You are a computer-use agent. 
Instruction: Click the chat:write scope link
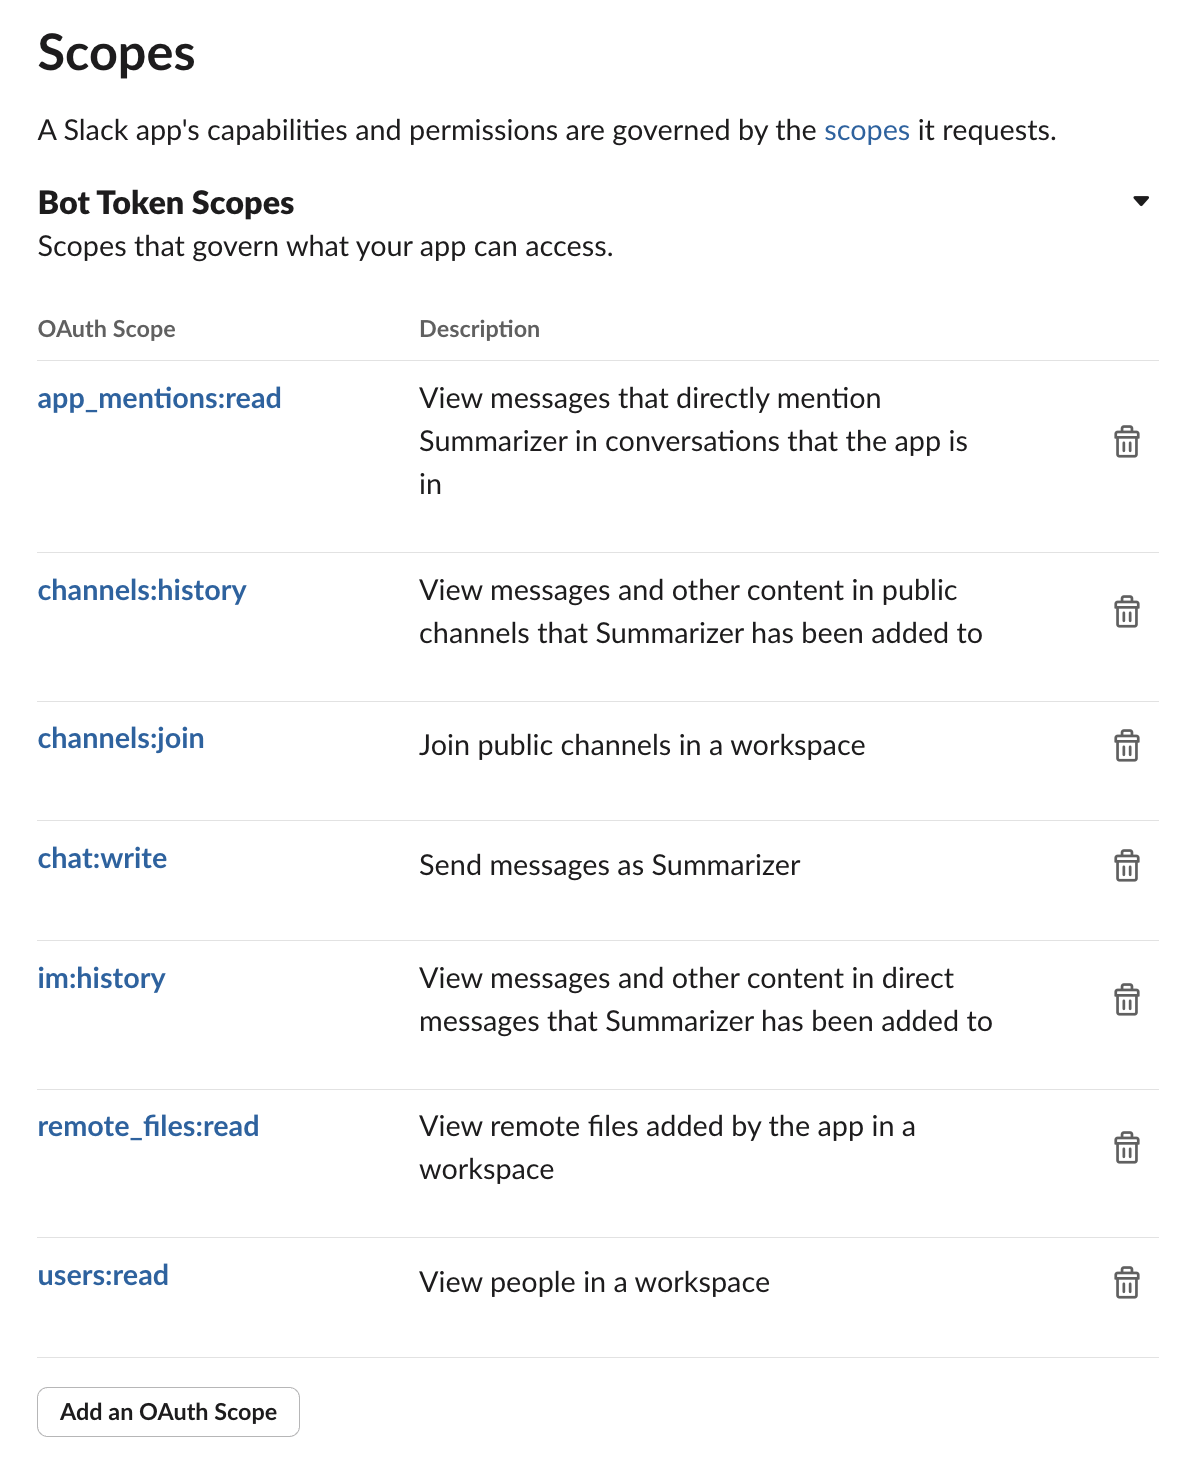[102, 859]
